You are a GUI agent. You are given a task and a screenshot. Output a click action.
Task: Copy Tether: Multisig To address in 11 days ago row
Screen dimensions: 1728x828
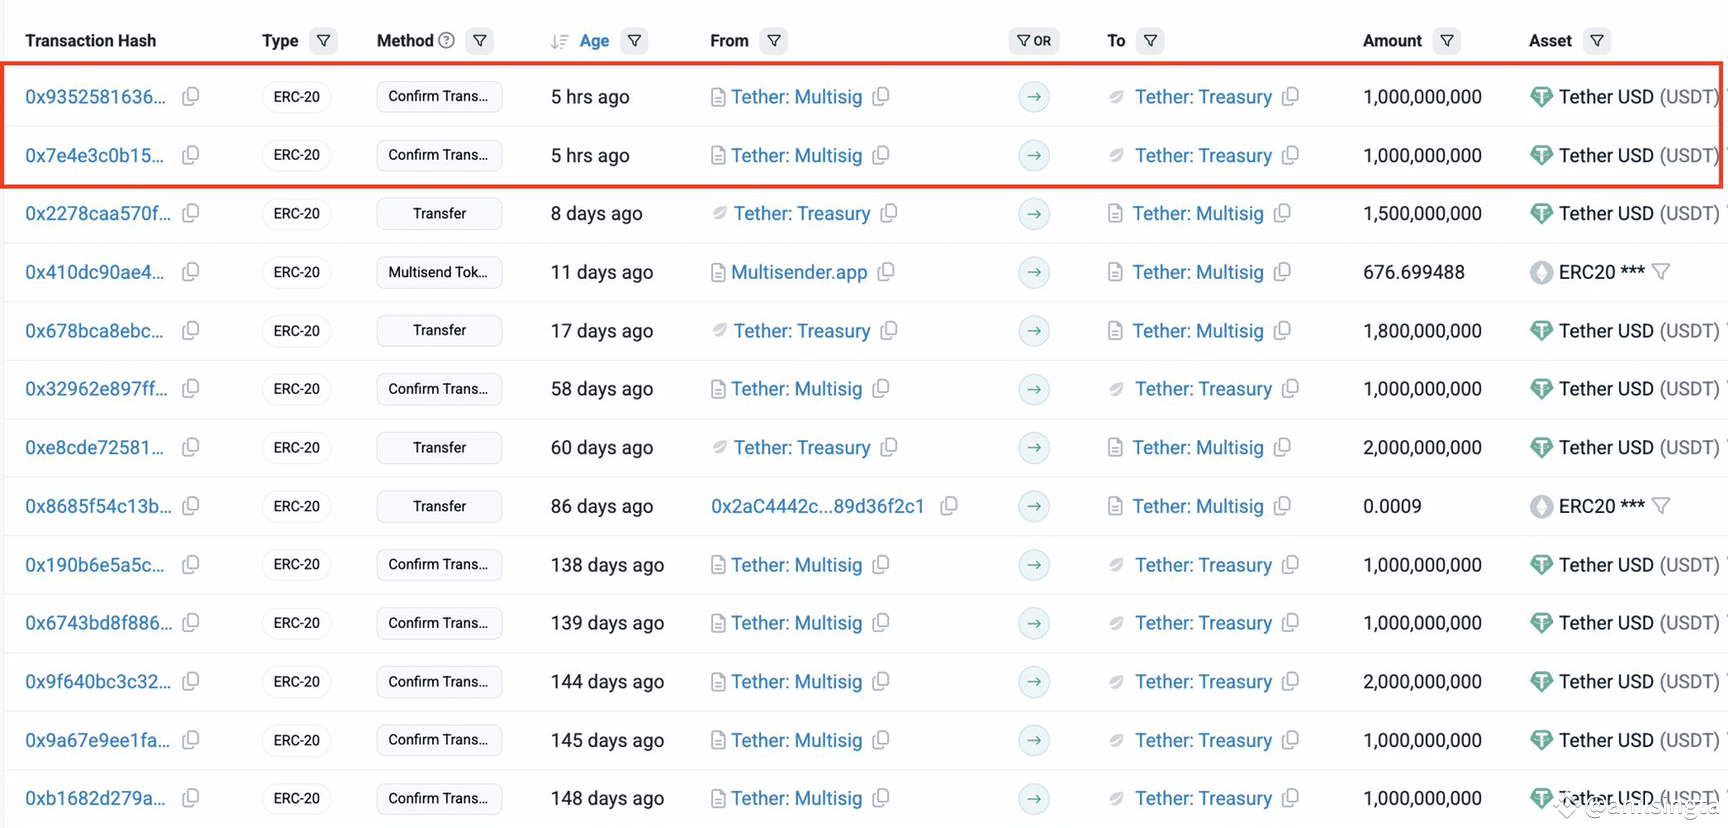coord(1282,272)
